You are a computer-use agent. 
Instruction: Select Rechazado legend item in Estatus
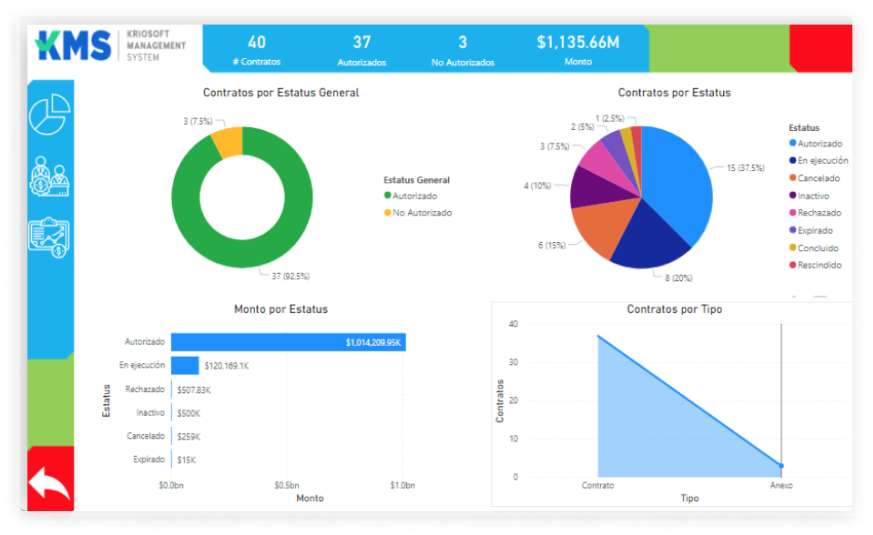(819, 213)
